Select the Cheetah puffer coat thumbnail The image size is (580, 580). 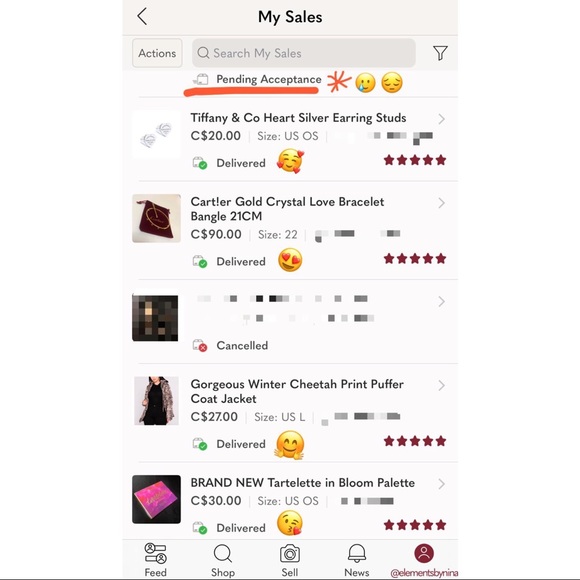(156, 401)
